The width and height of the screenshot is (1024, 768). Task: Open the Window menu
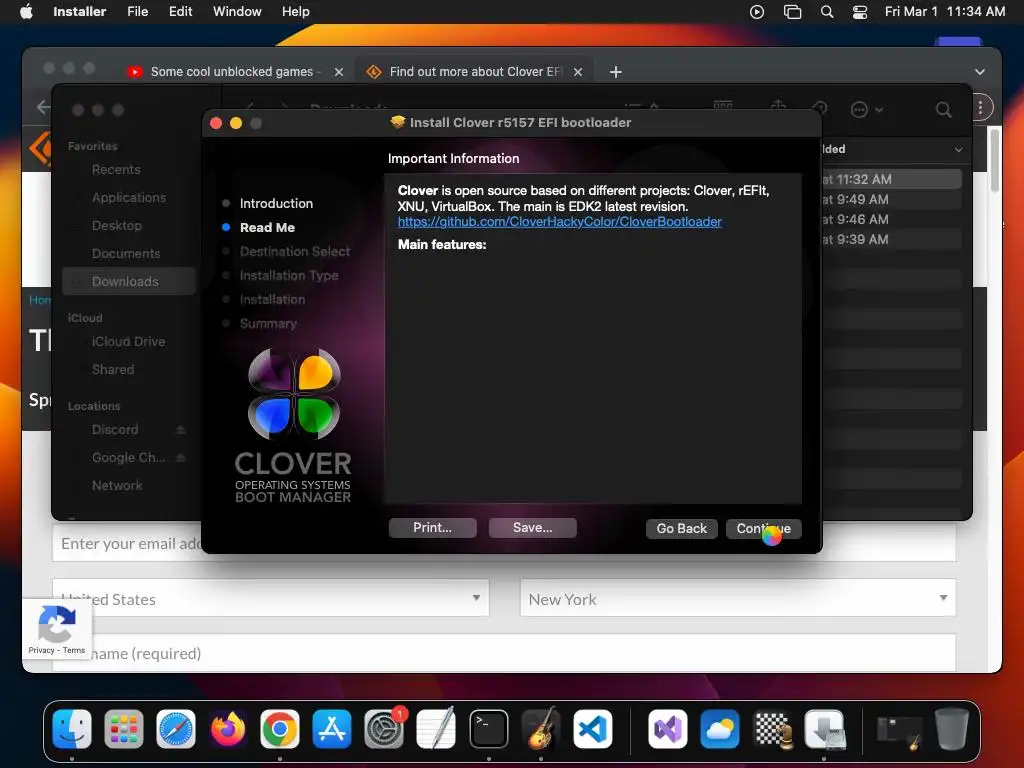[x=237, y=12]
